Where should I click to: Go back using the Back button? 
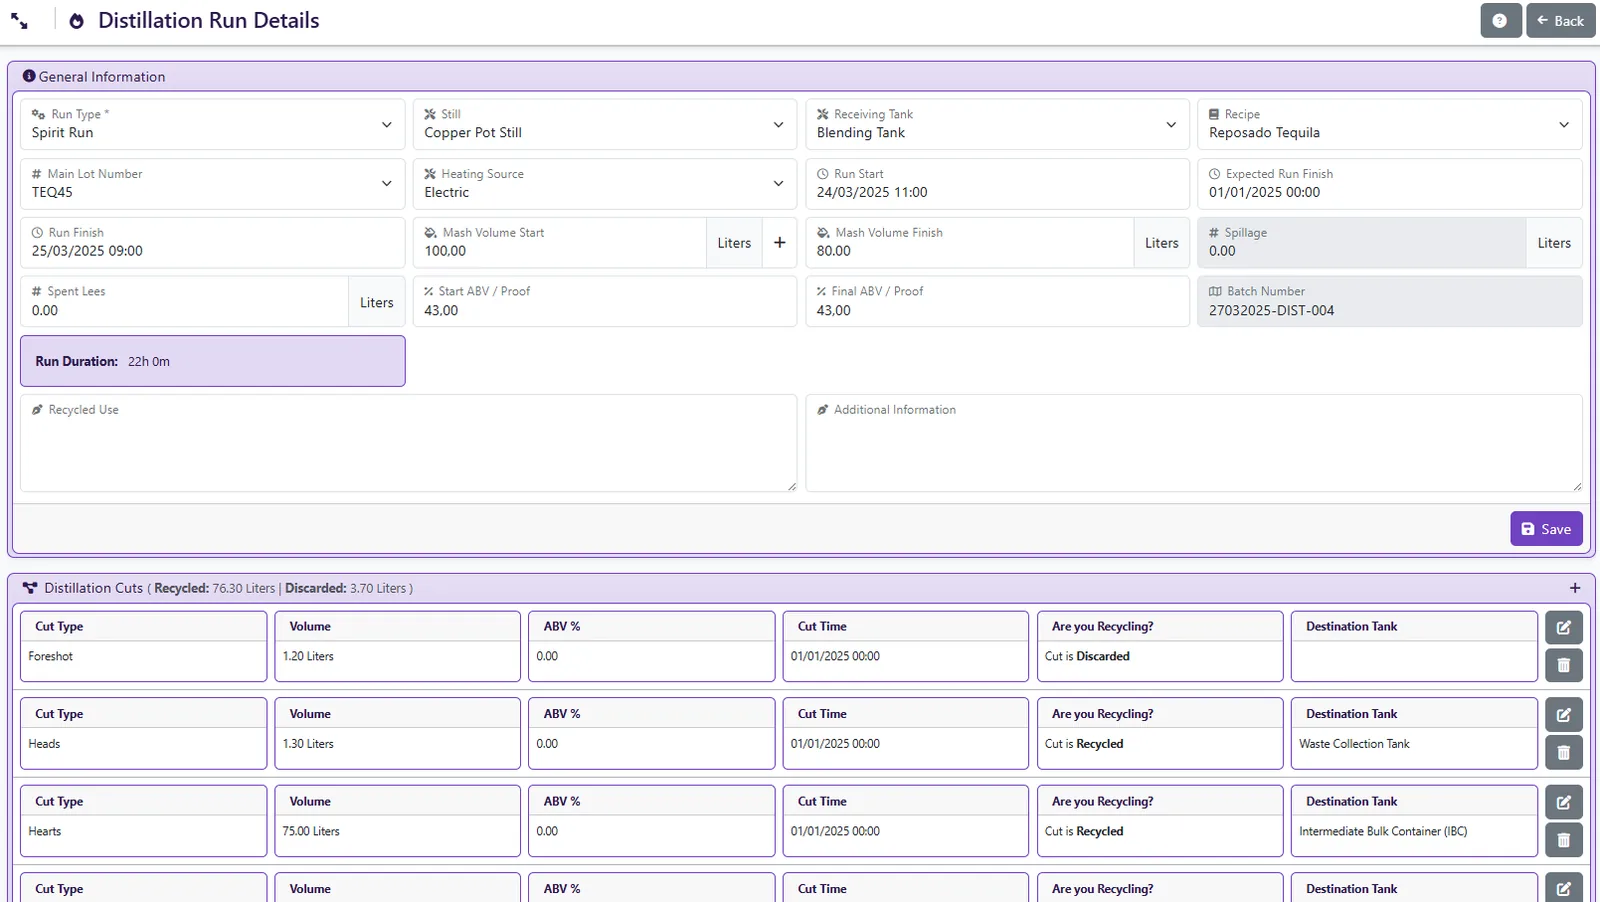[x=1560, y=21]
